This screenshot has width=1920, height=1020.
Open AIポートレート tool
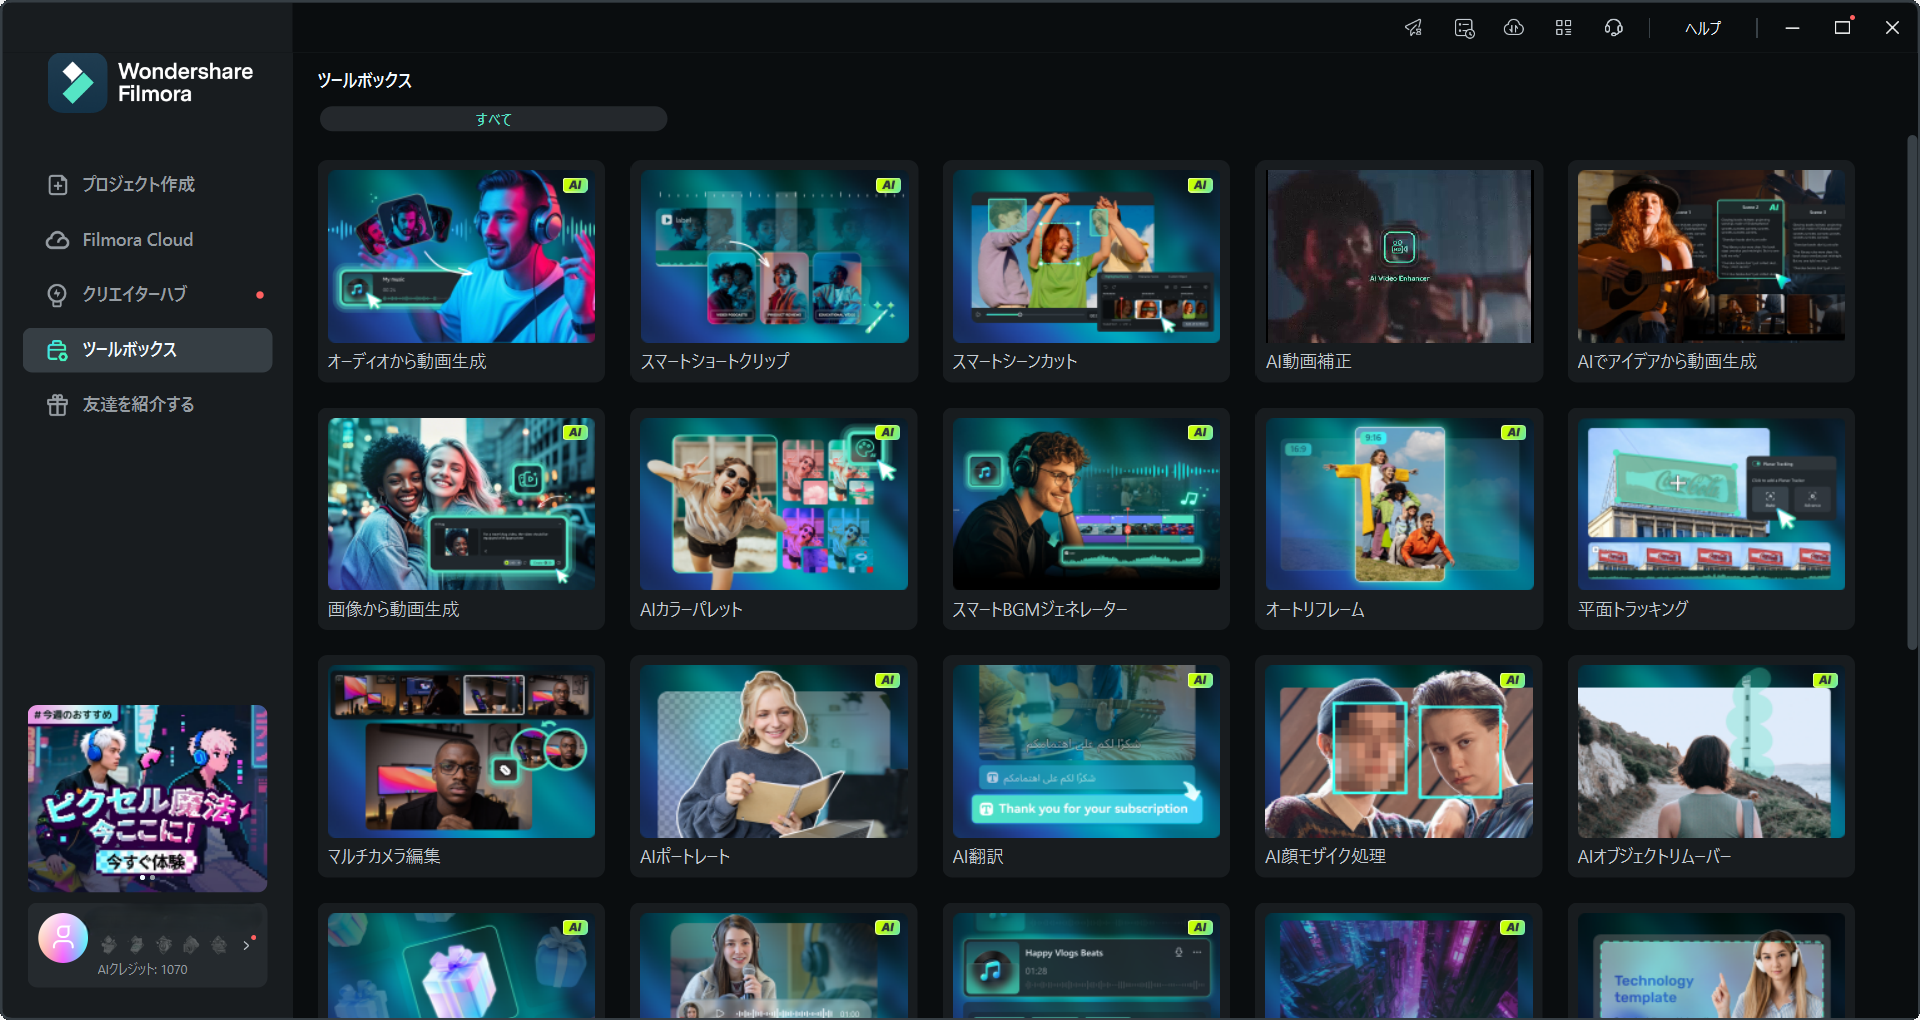coord(774,766)
